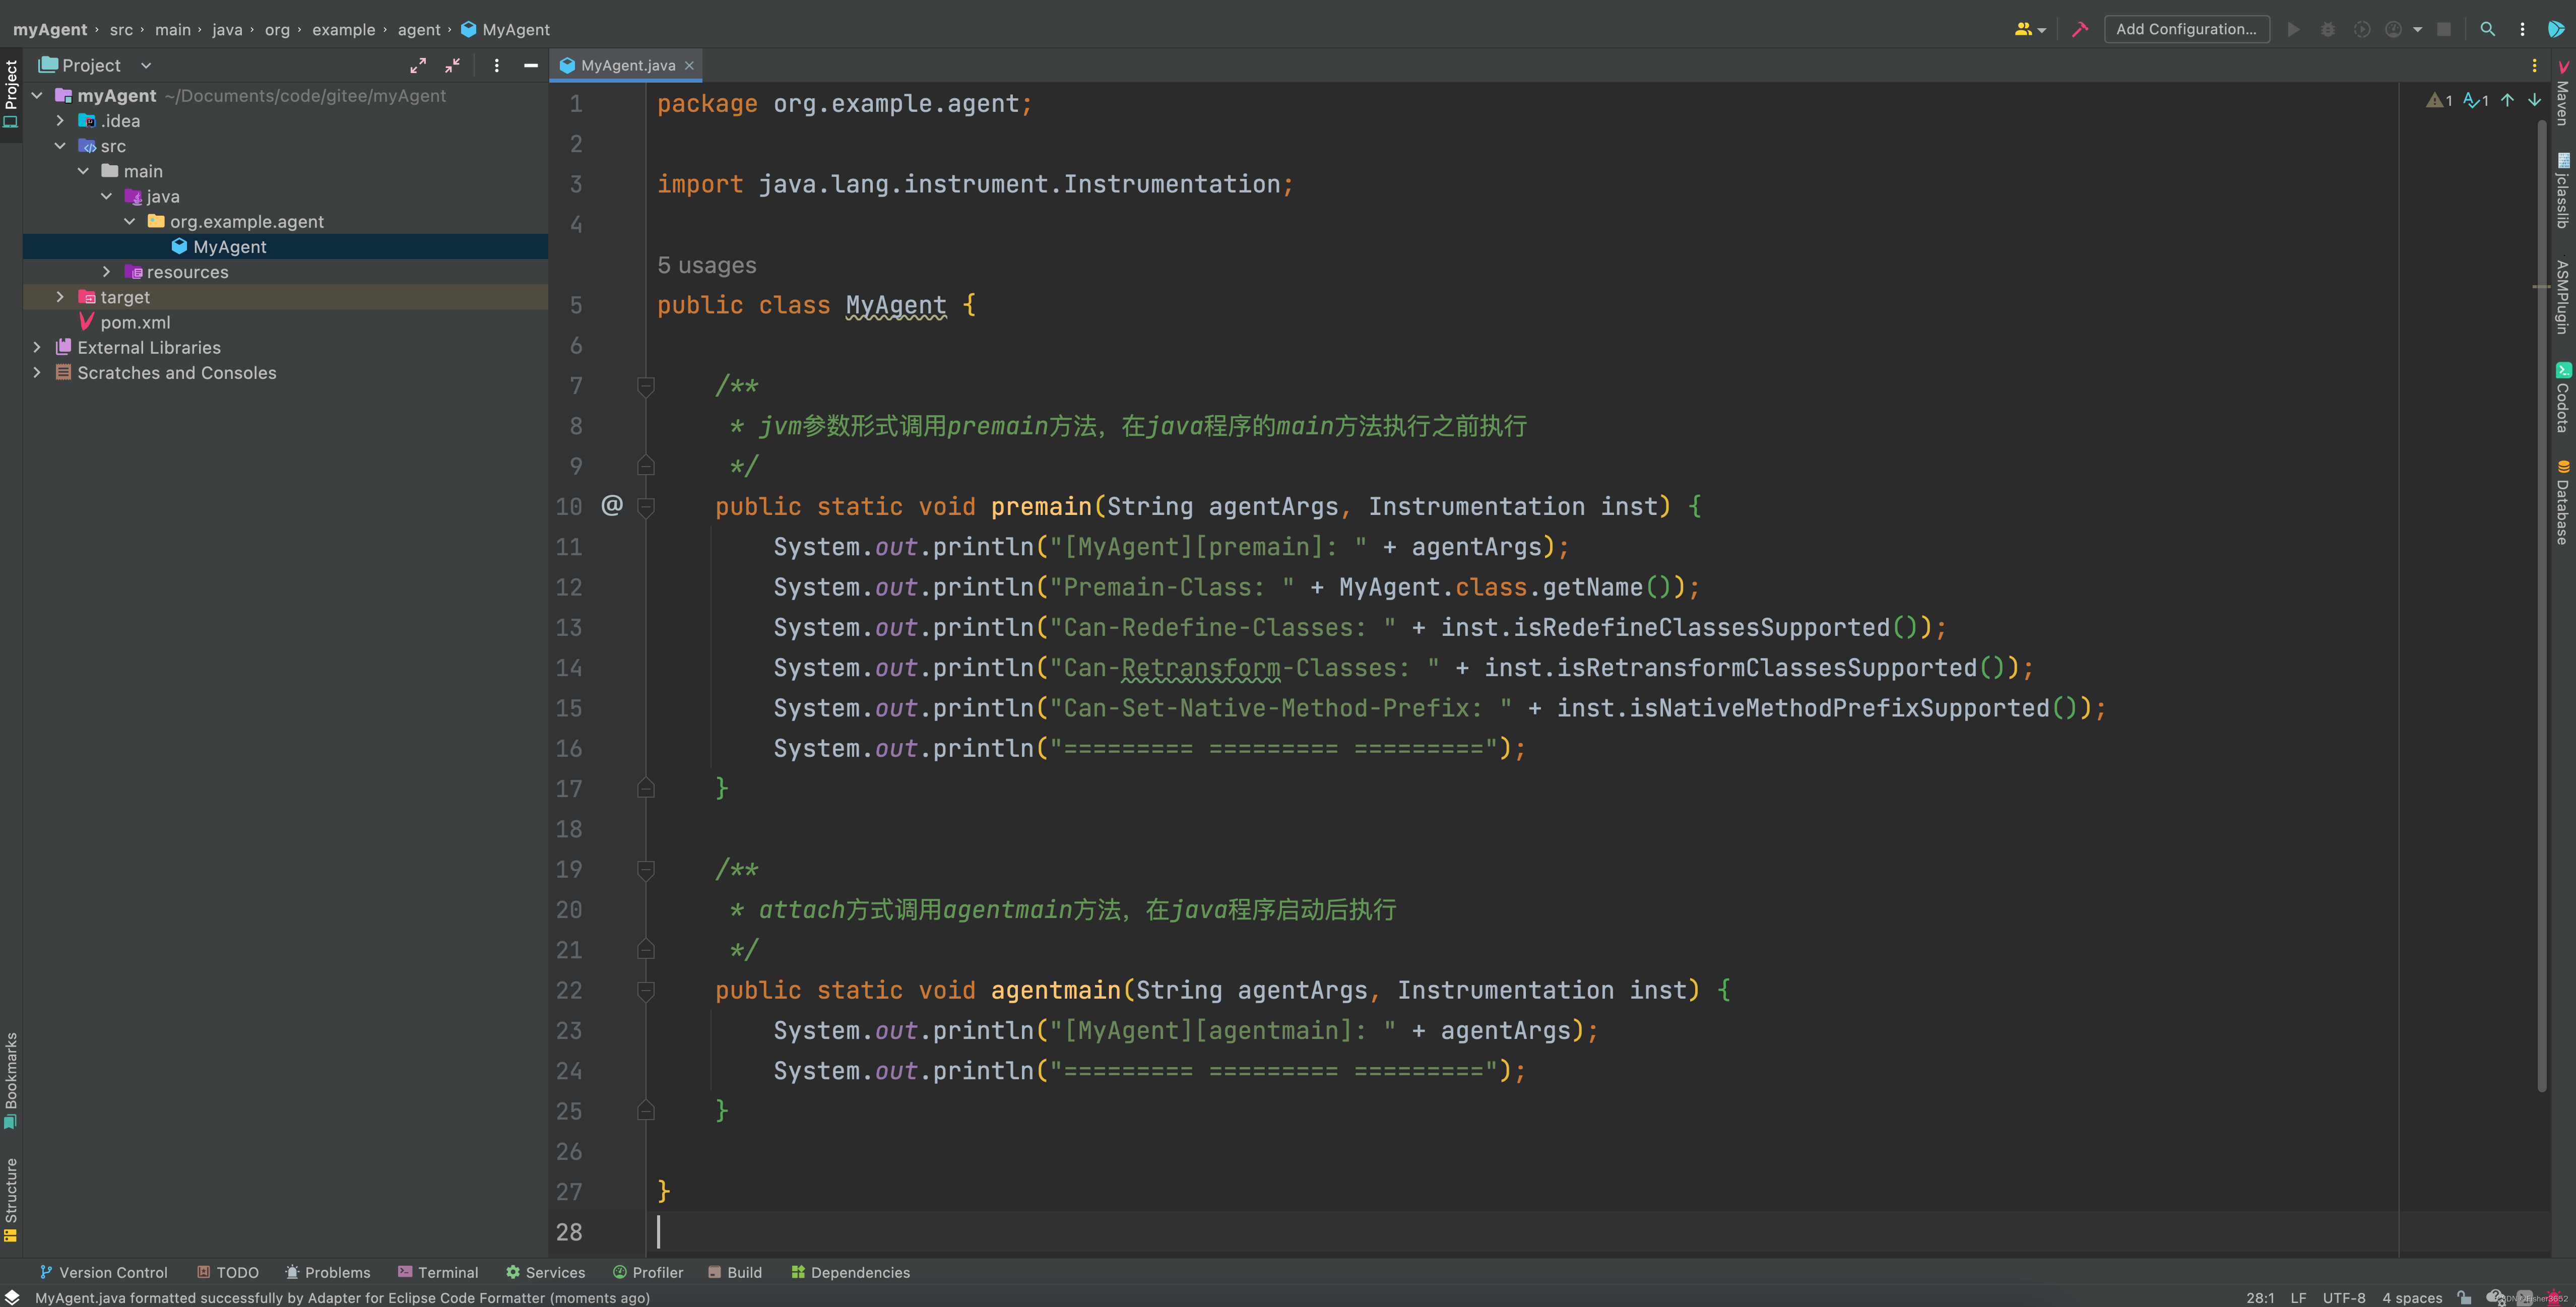Click the LF line separator widget

click(2299, 1298)
